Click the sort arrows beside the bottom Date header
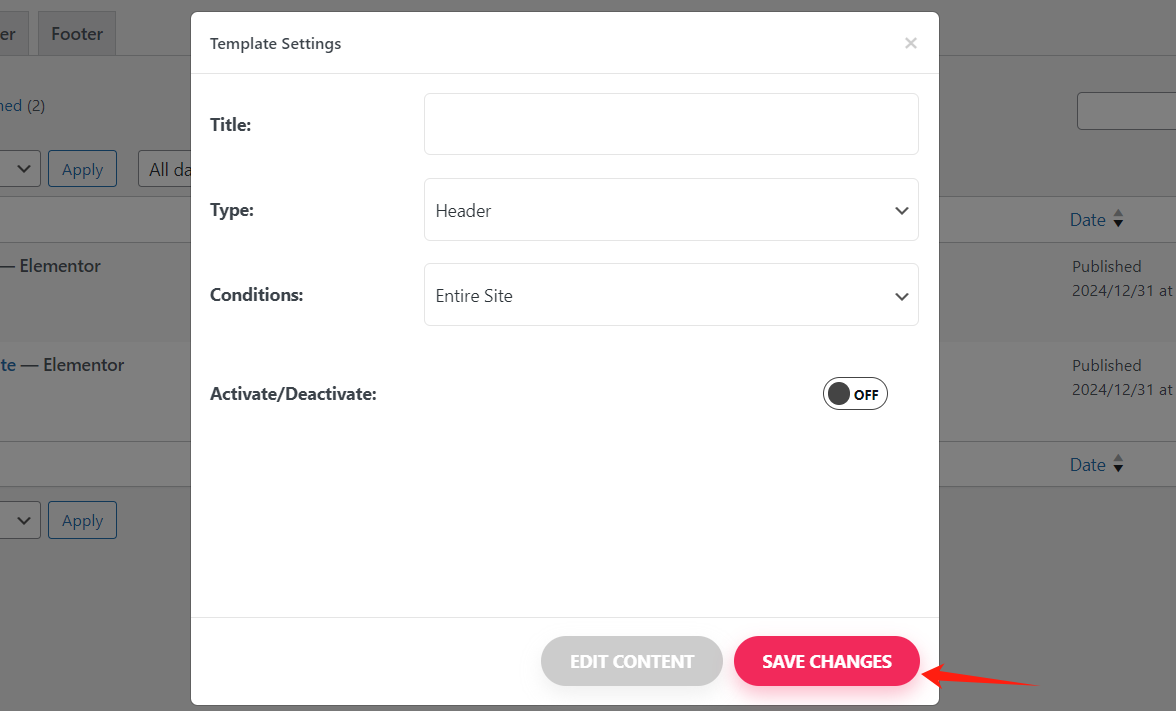 click(x=1118, y=465)
